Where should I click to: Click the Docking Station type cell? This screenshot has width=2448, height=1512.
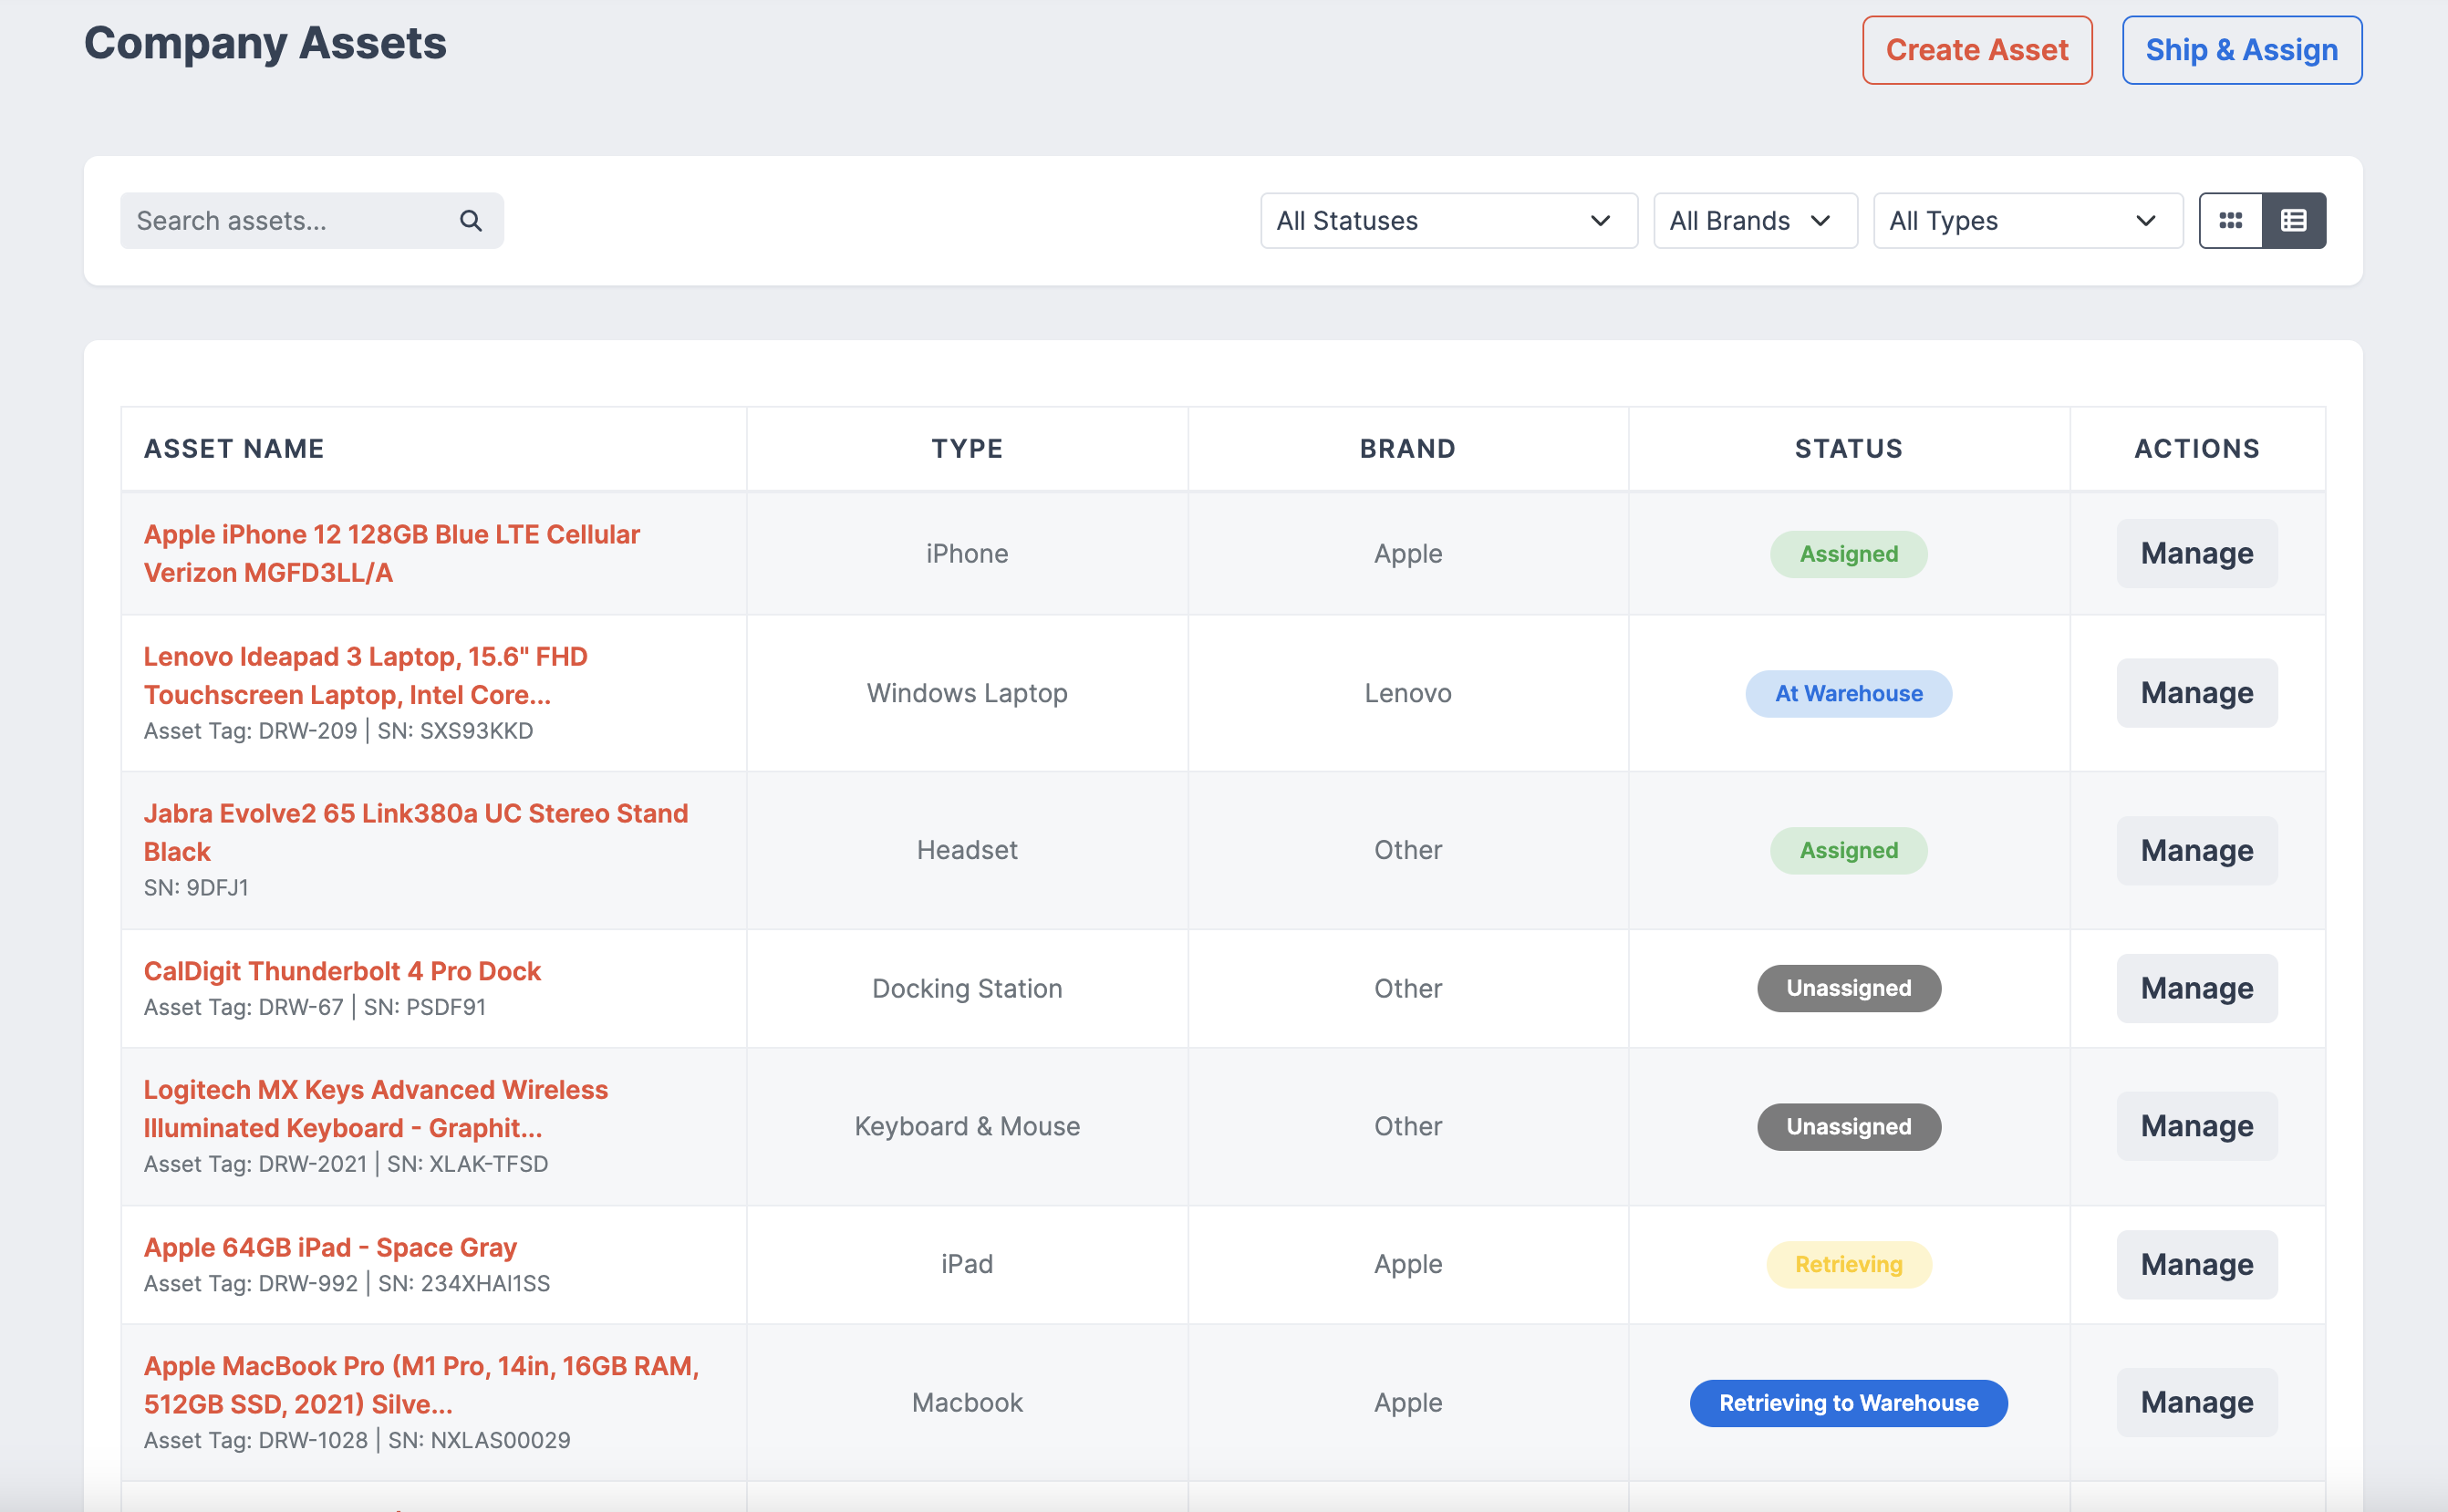coord(967,988)
